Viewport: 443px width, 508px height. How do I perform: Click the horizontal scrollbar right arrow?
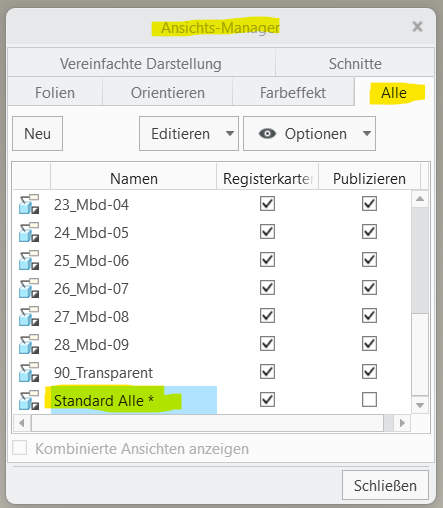[402, 423]
